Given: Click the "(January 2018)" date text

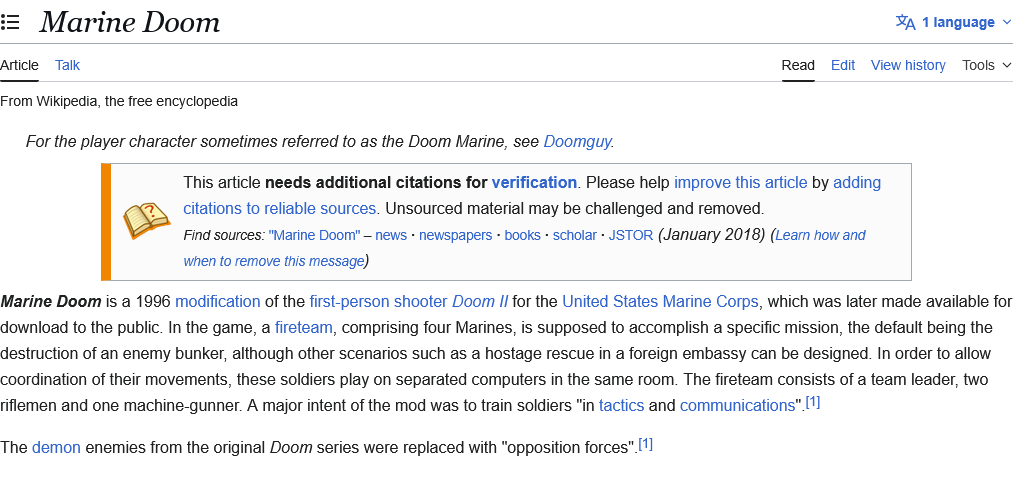Looking at the screenshot, I should coord(711,235).
